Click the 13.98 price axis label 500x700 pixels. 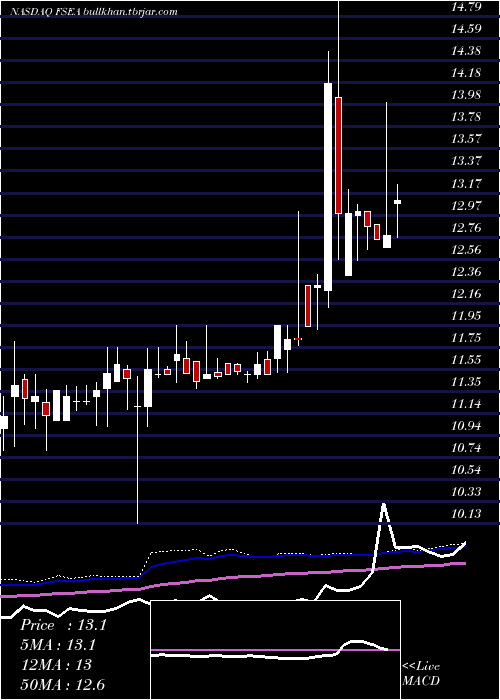466,95
